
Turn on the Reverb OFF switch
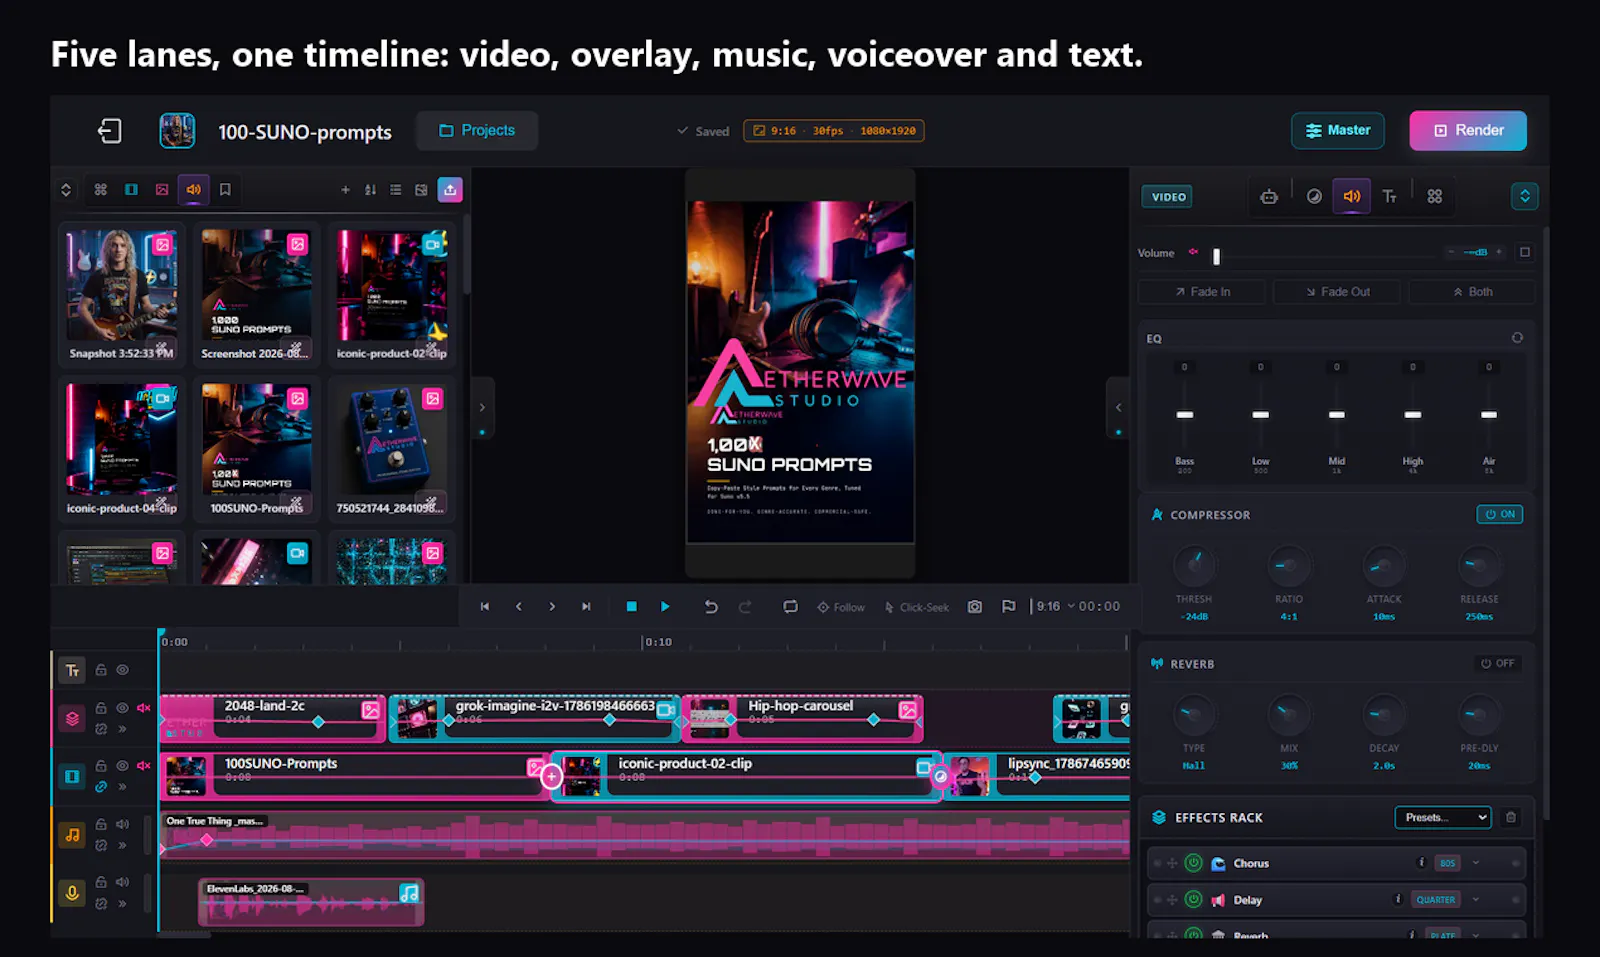click(x=1498, y=663)
